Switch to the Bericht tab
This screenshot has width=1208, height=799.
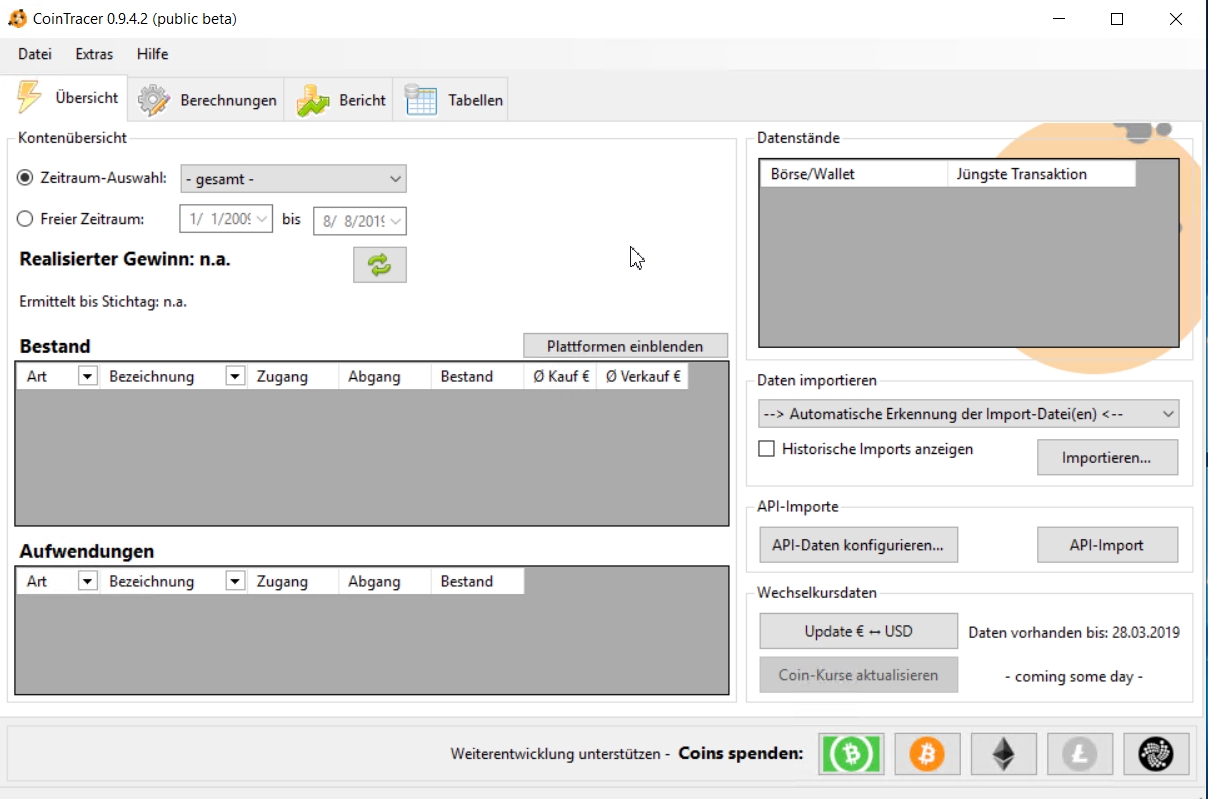tap(339, 100)
